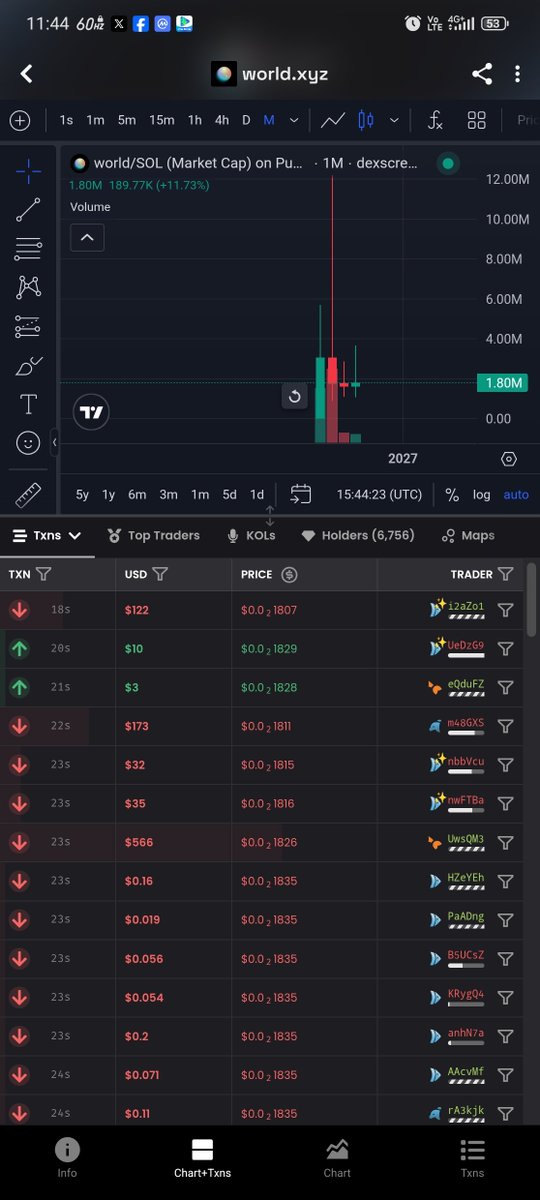Toggle auto scale mode
This screenshot has height=1200, width=540.
(x=516, y=495)
